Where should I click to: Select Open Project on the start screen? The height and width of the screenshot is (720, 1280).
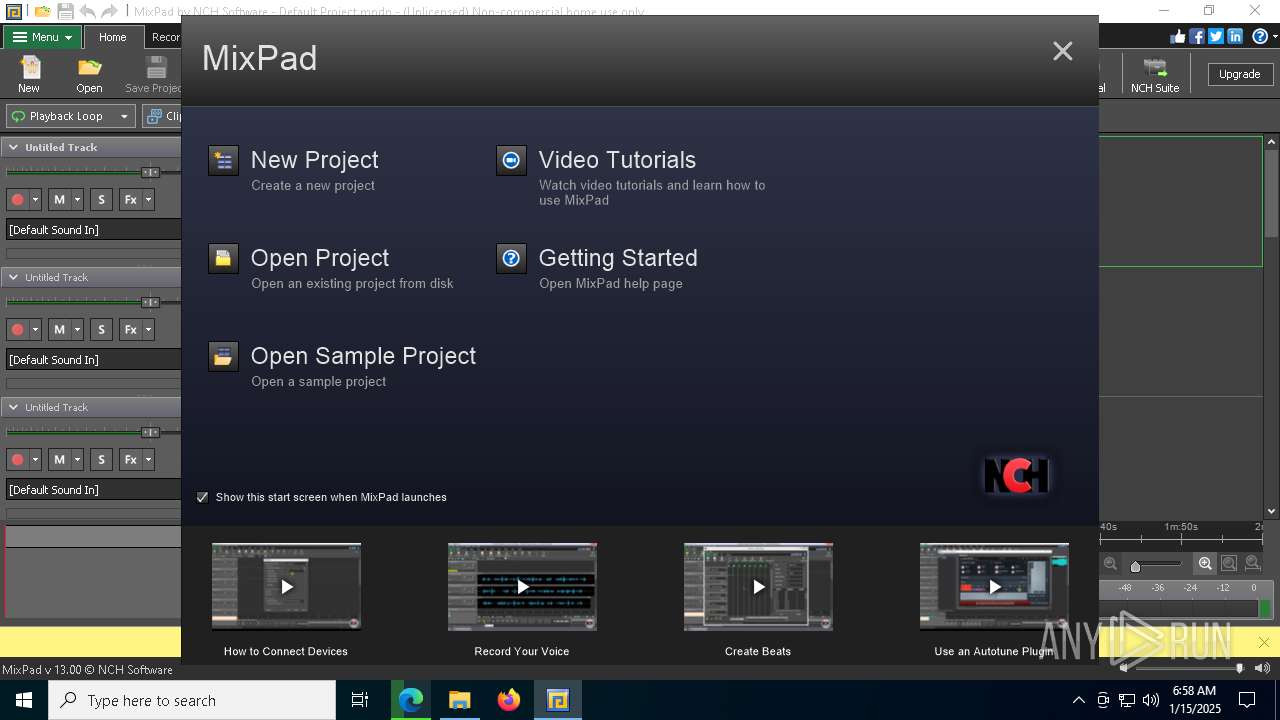320,258
